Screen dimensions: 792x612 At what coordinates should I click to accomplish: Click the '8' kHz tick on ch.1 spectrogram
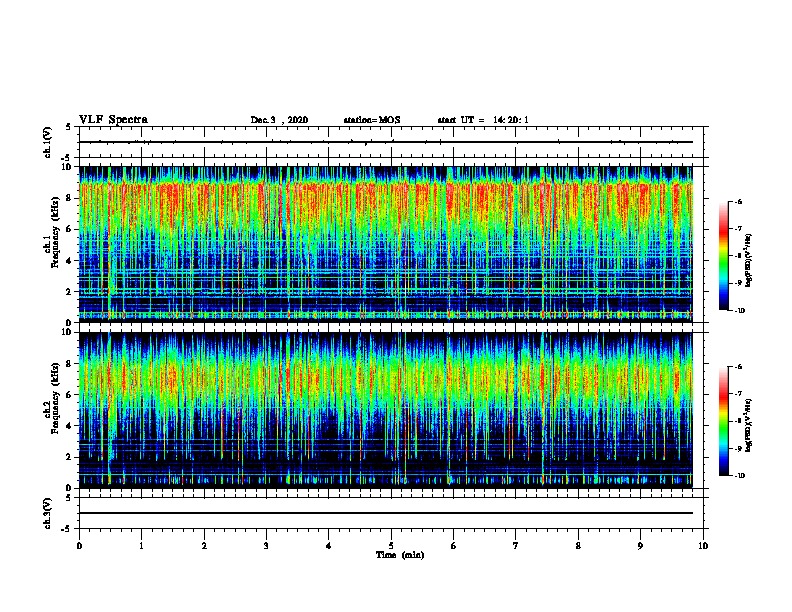[69, 198]
